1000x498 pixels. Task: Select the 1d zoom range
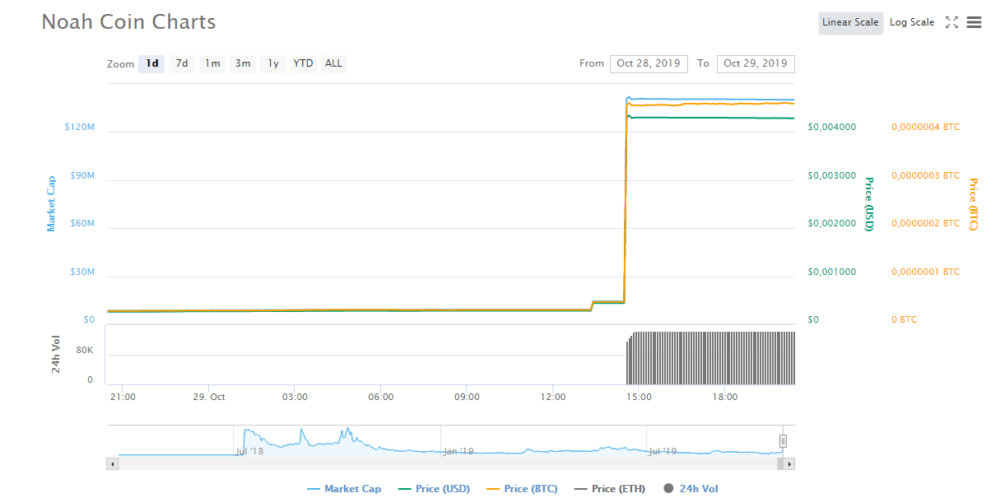[152, 64]
